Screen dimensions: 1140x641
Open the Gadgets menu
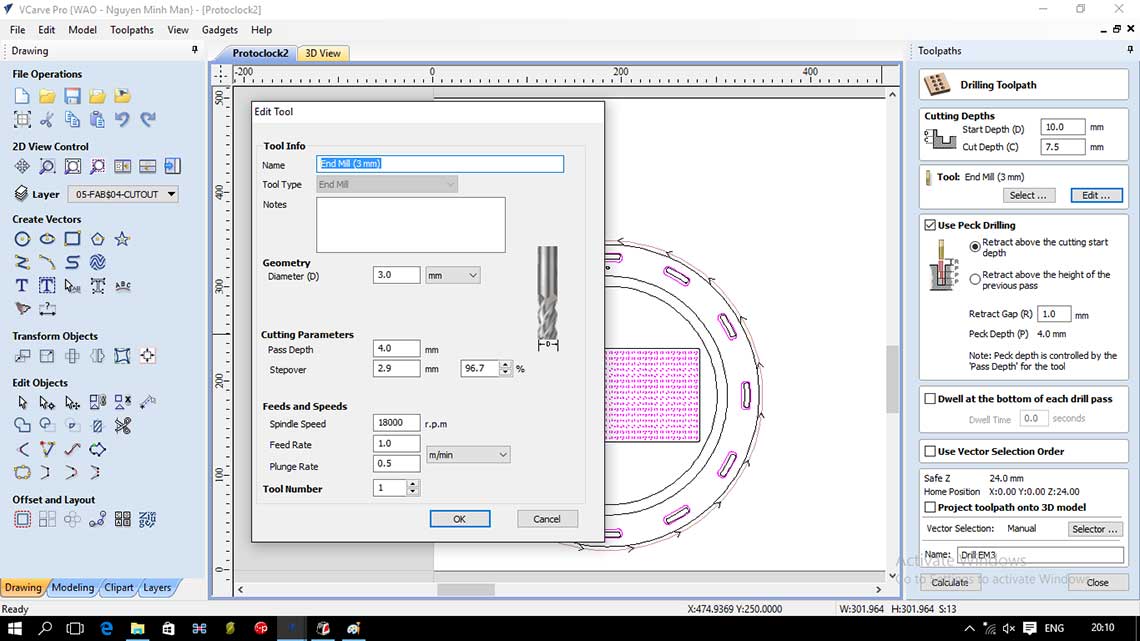click(220, 30)
